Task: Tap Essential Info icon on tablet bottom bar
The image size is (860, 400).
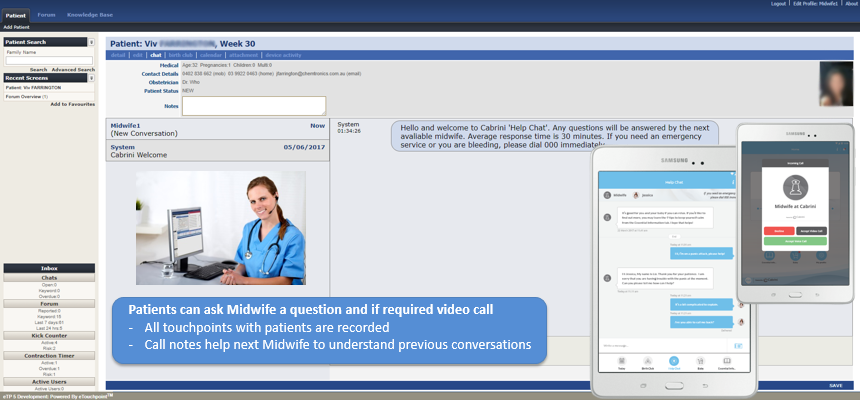Action: 727,363
